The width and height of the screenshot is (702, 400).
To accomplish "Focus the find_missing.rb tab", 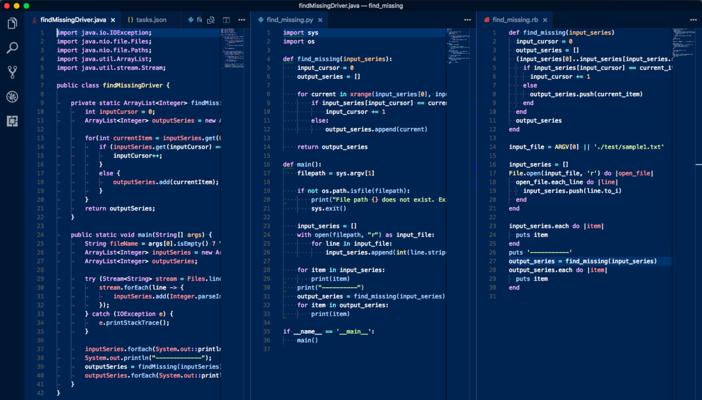I will (x=514, y=20).
